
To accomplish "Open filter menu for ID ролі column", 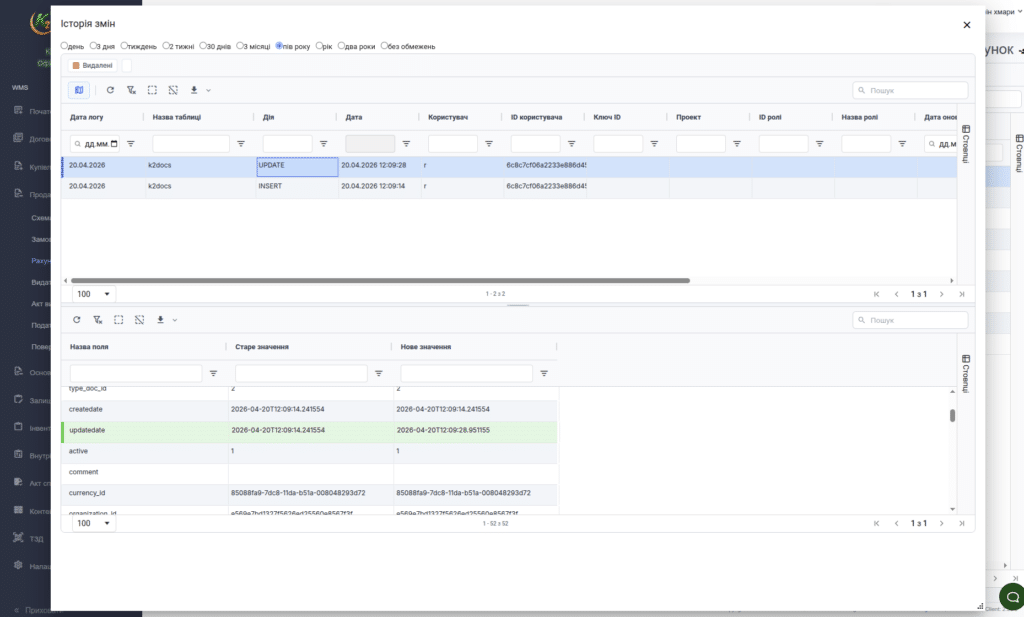I will tap(819, 144).
